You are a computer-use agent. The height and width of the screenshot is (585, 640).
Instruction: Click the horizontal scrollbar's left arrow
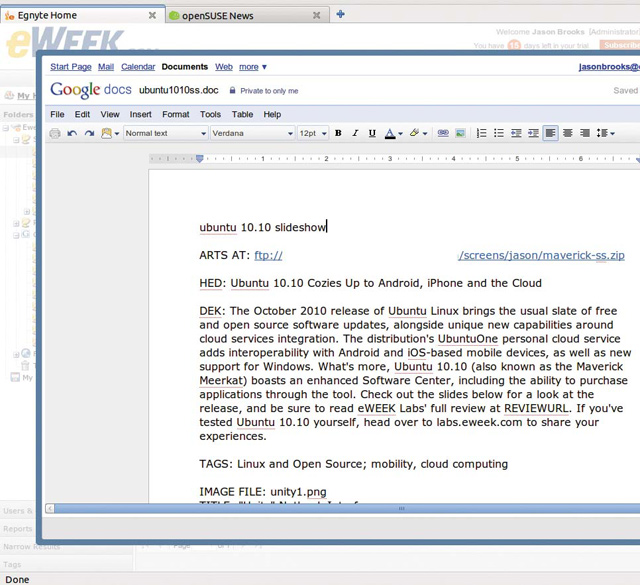click(49, 508)
